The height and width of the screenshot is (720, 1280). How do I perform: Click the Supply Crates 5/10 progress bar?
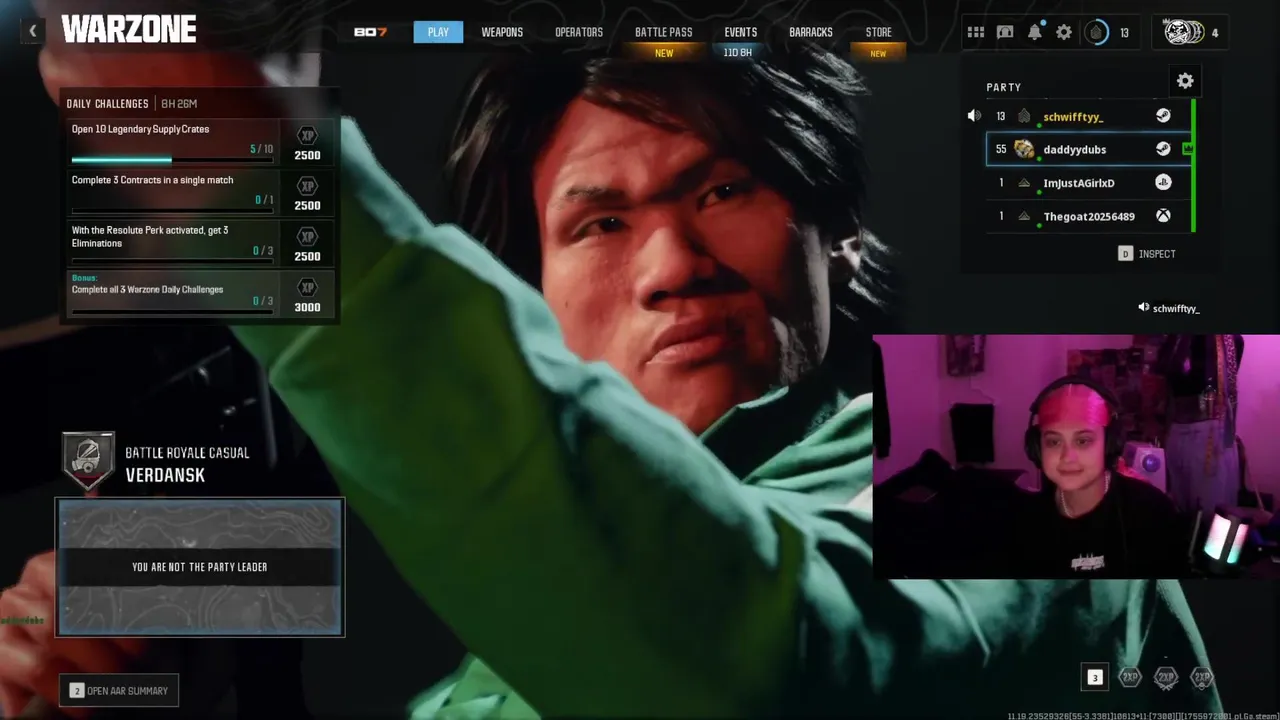pyautogui.click(x=172, y=160)
